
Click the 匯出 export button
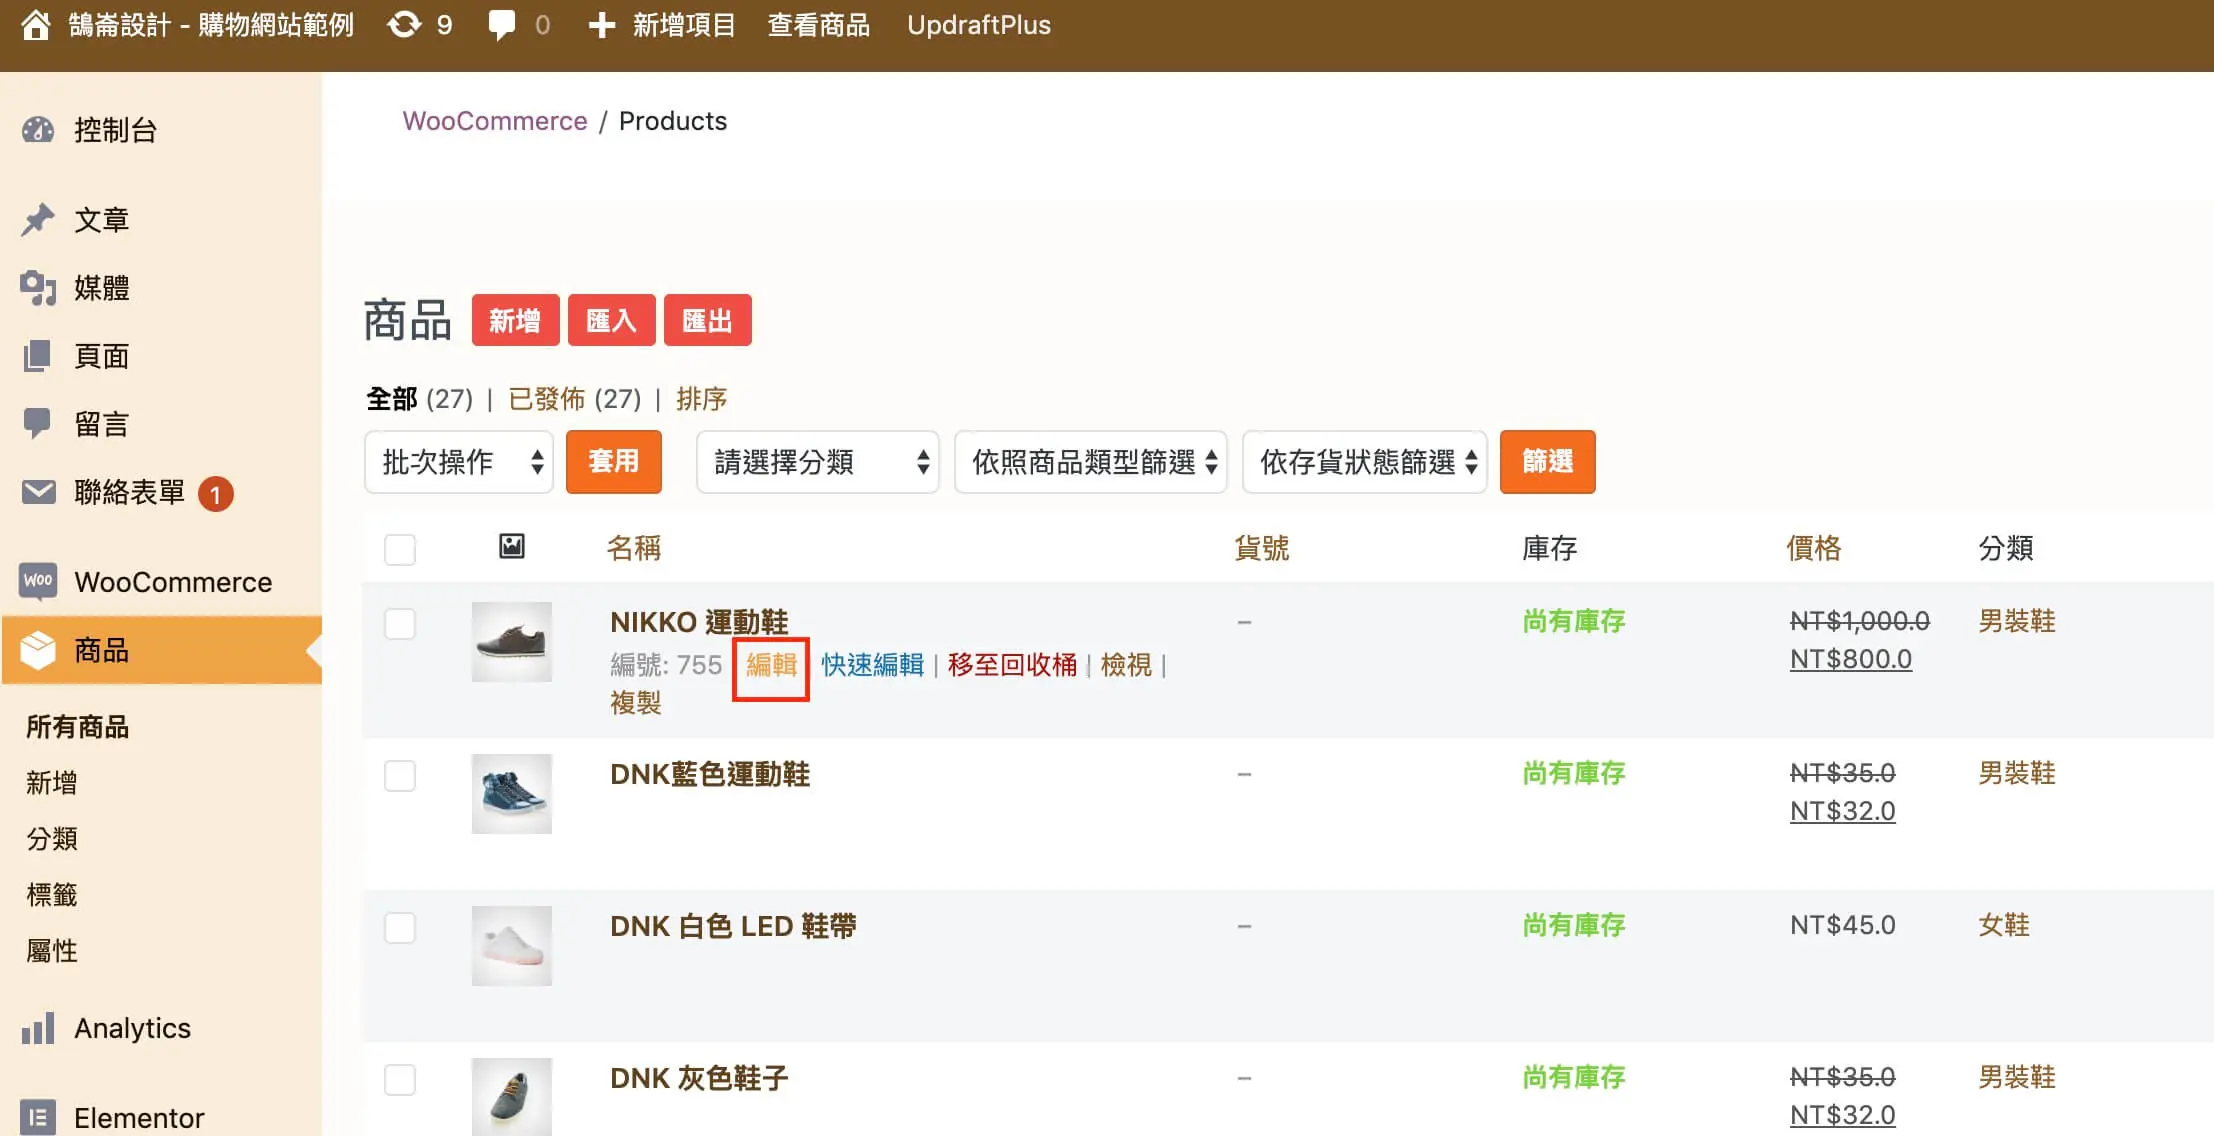(x=707, y=321)
